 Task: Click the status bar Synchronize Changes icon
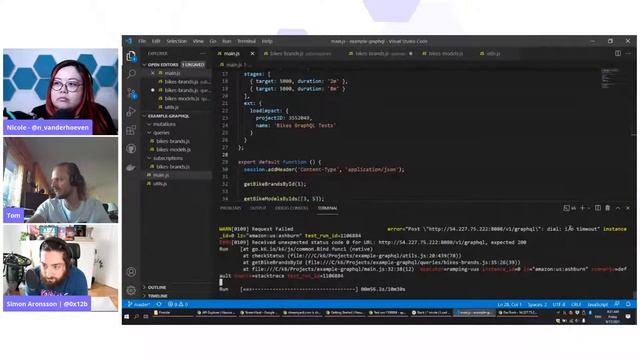(159, 304)
